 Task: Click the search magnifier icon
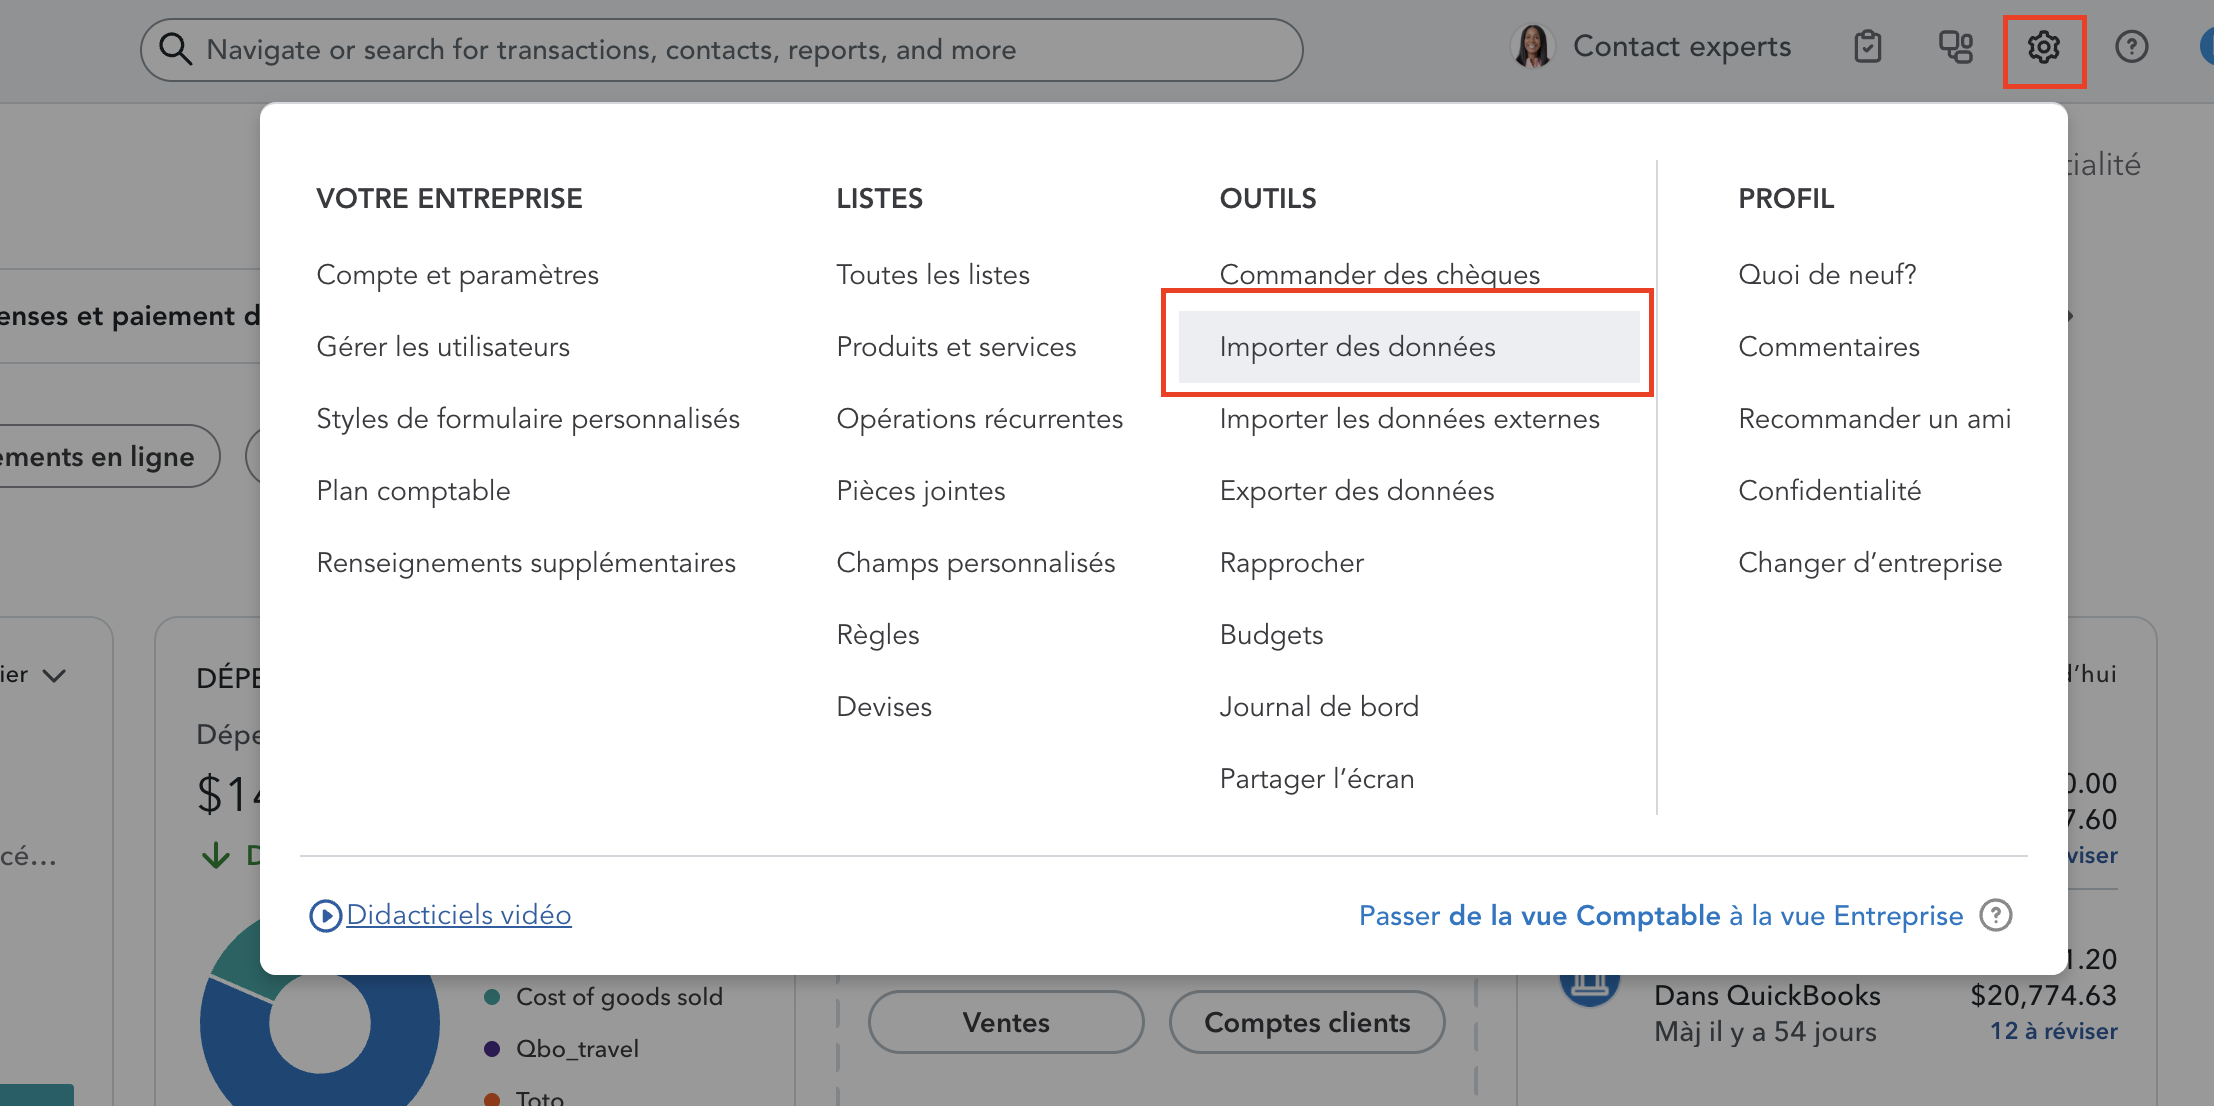point(175,49)
